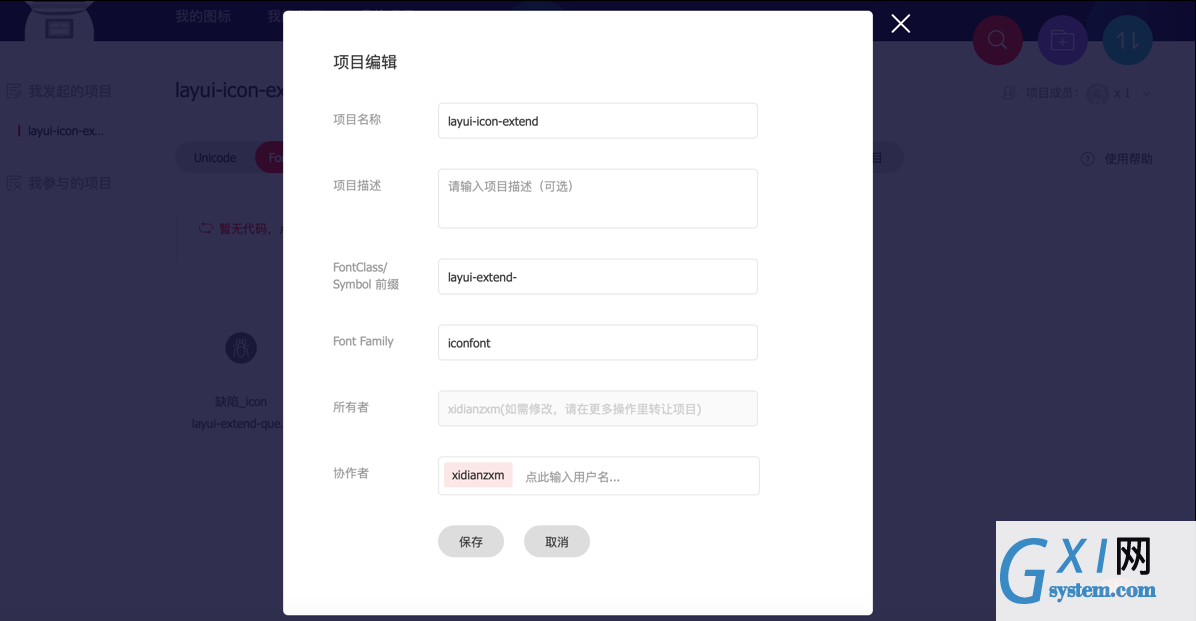Click the help question-mark icon
The height and width of the screenshot is (621, 1196).
tap(1088, 159)
